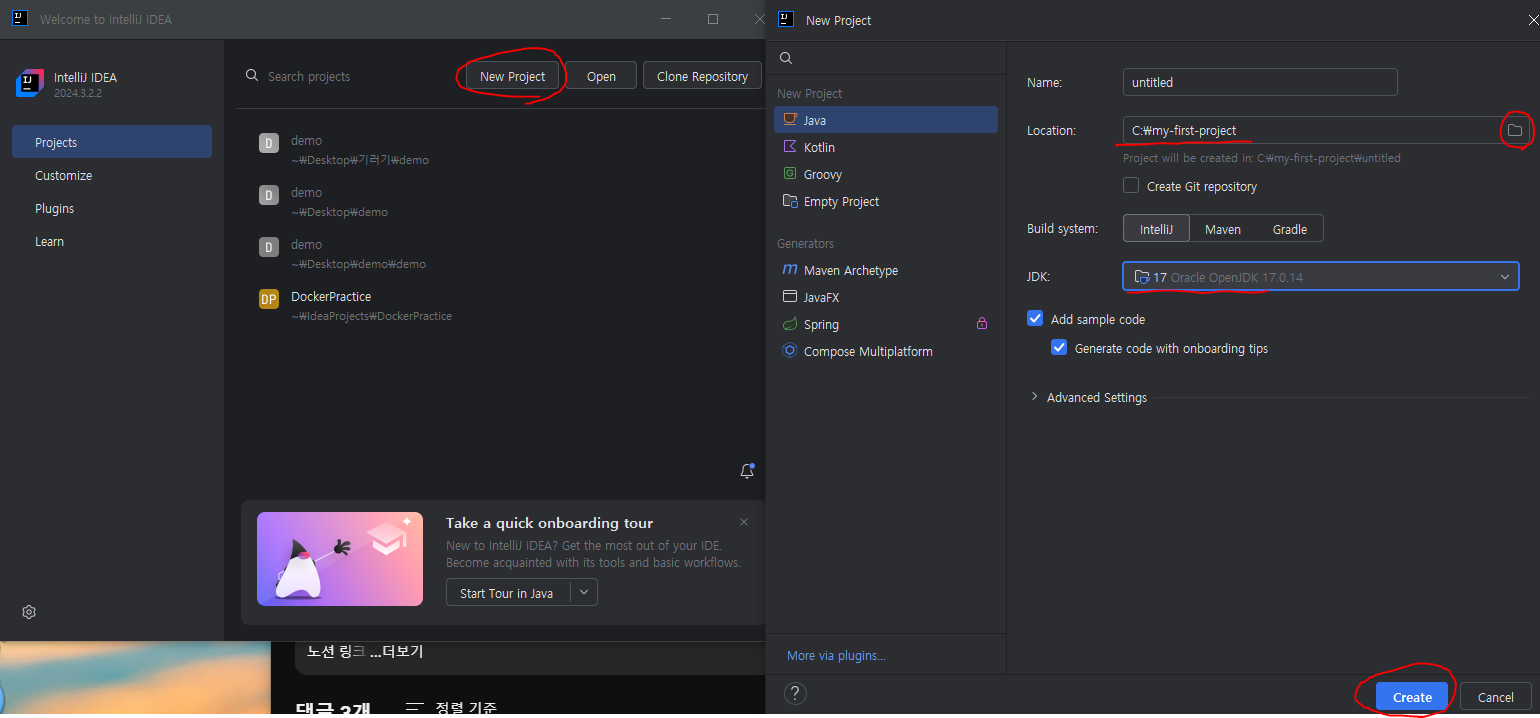Uncheck Generate code with onboarding tips

click(1059, 348)
